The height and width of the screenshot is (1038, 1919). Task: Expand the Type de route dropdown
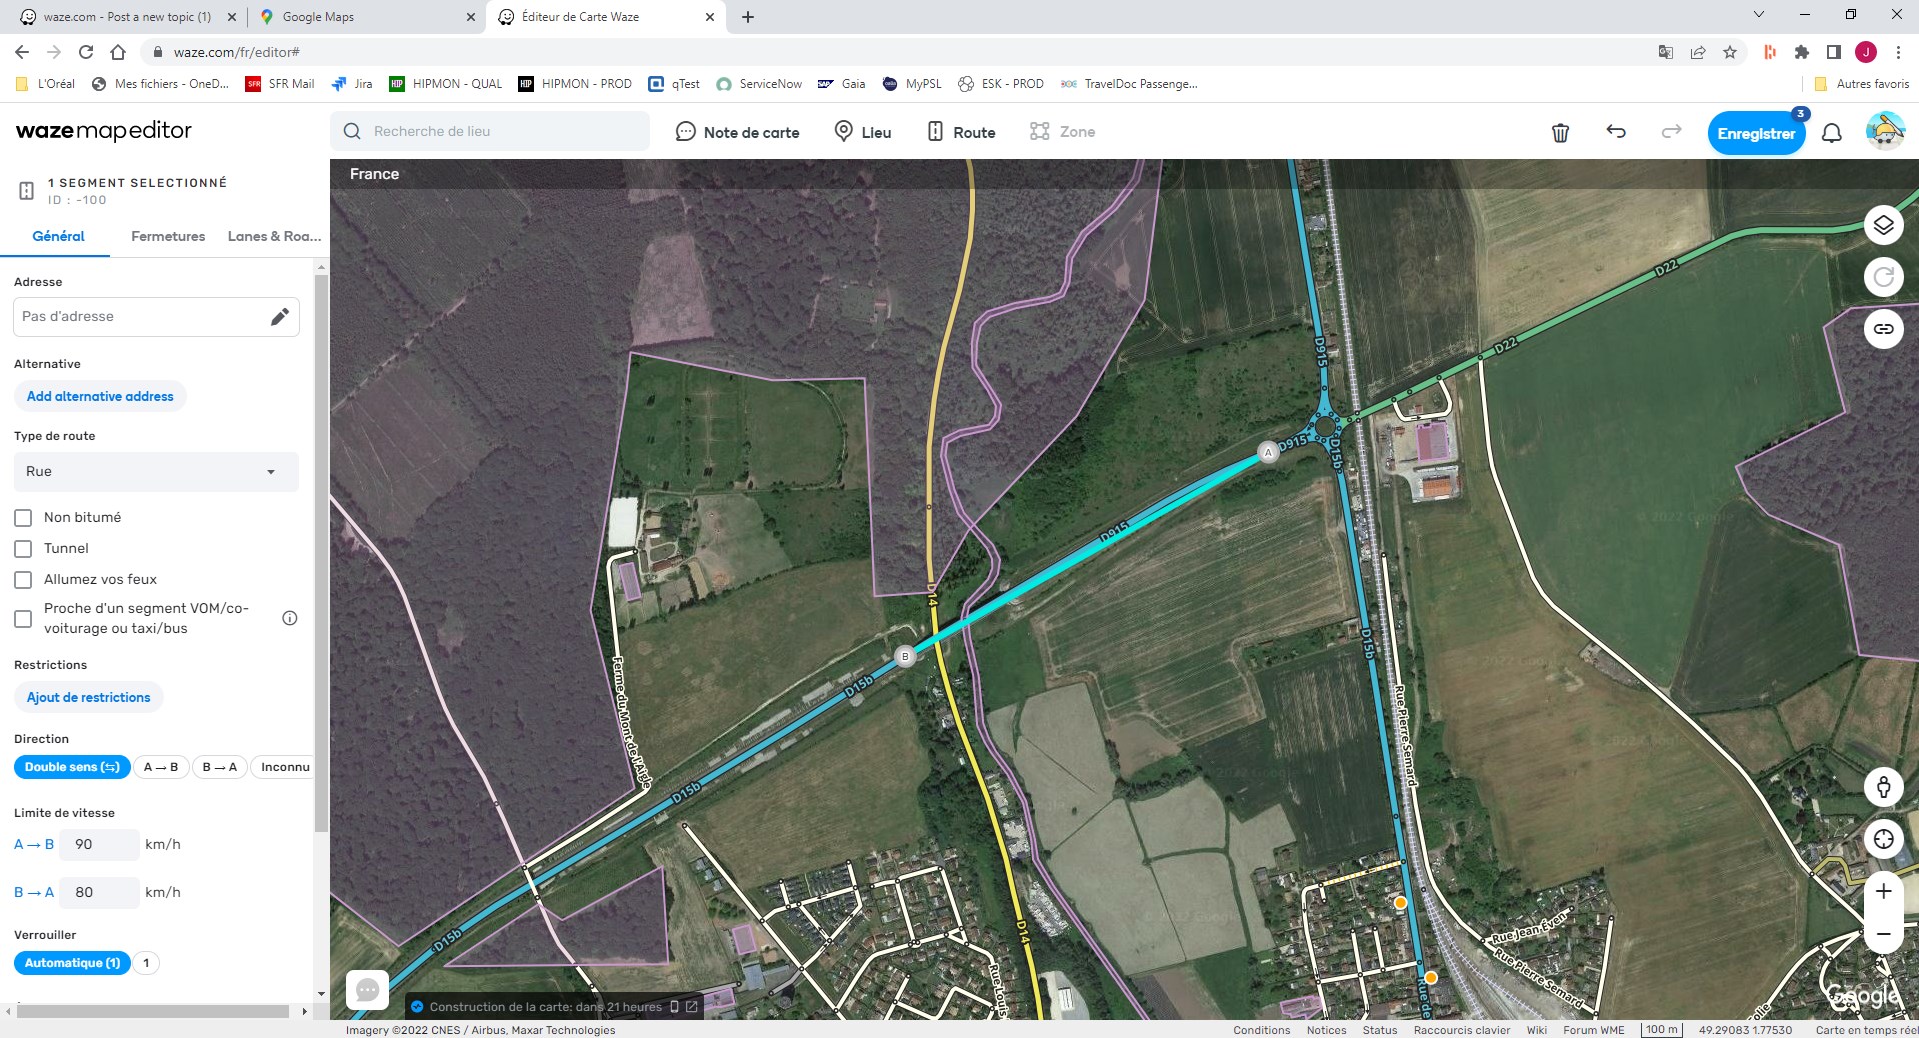pos(156,472)
